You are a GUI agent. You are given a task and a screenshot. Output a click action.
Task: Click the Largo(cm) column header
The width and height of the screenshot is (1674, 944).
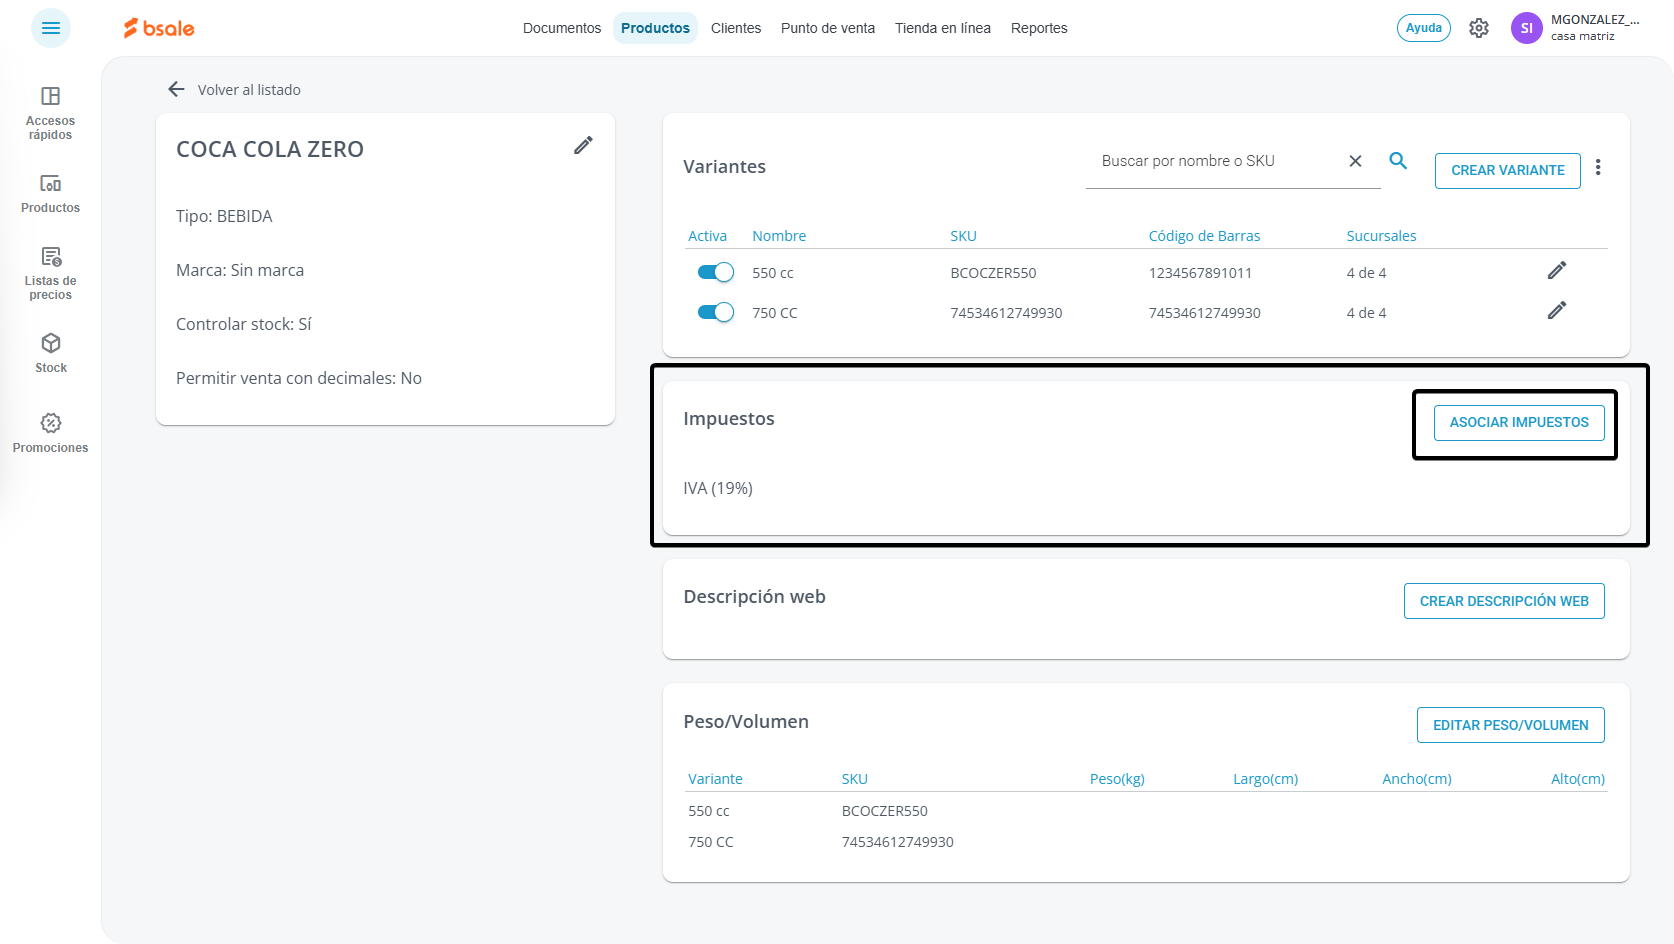(x=1265, y=779)
